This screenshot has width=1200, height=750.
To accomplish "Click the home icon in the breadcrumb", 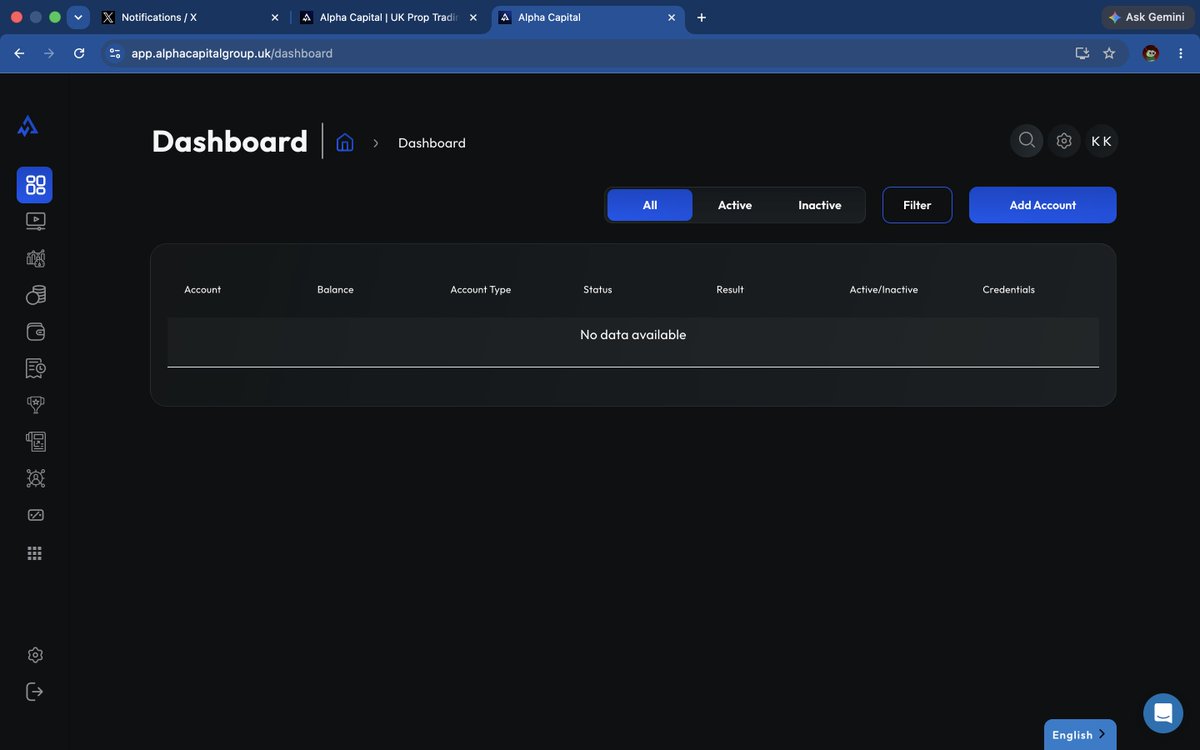I will pos(345,142).
